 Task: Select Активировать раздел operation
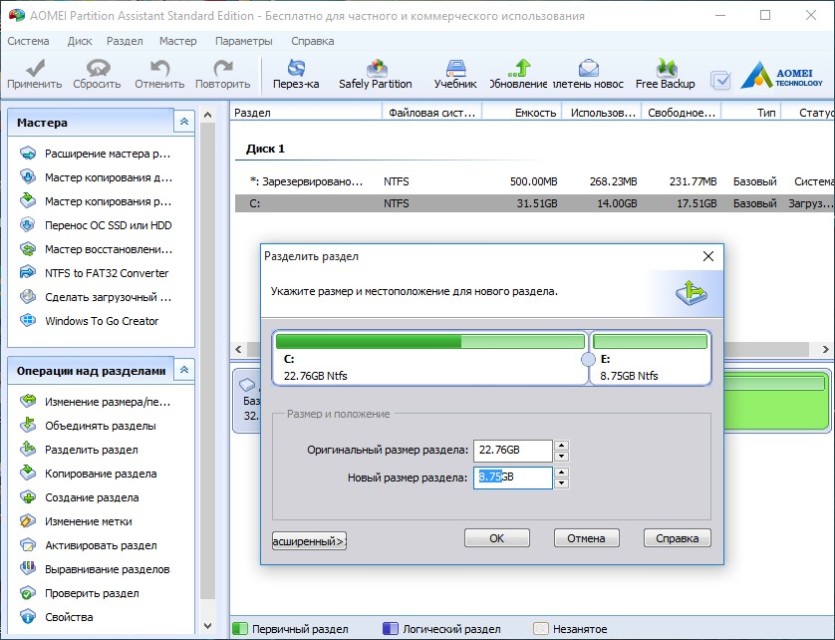(x=88, y=545)
